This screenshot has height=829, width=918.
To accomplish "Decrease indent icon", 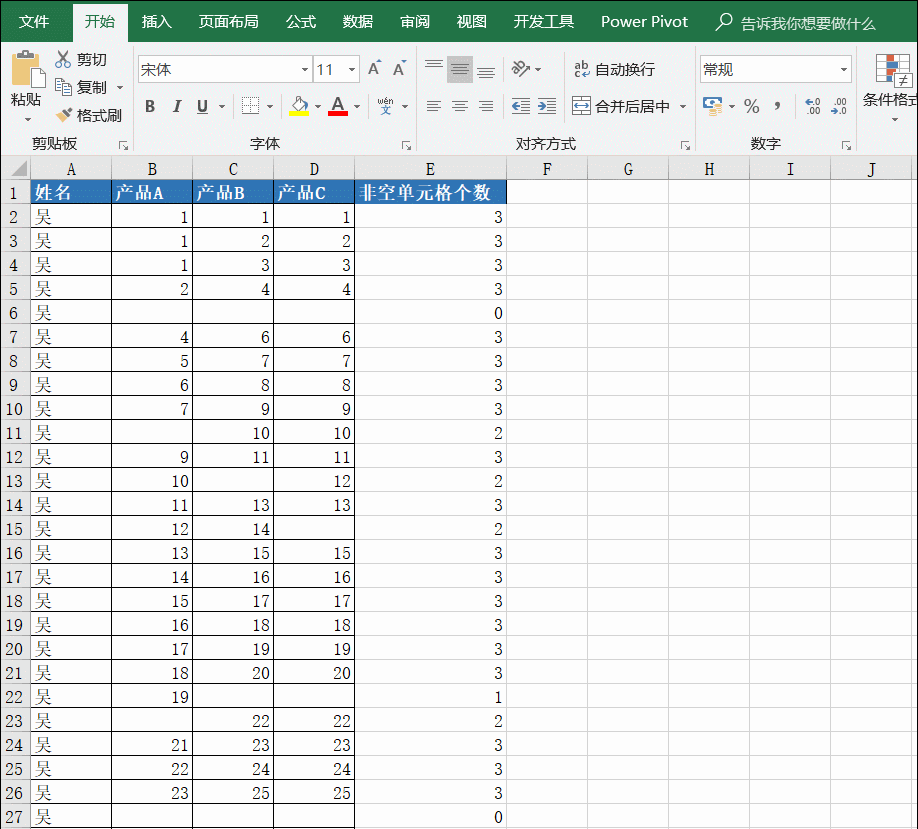I will click(x=520, y=106).
